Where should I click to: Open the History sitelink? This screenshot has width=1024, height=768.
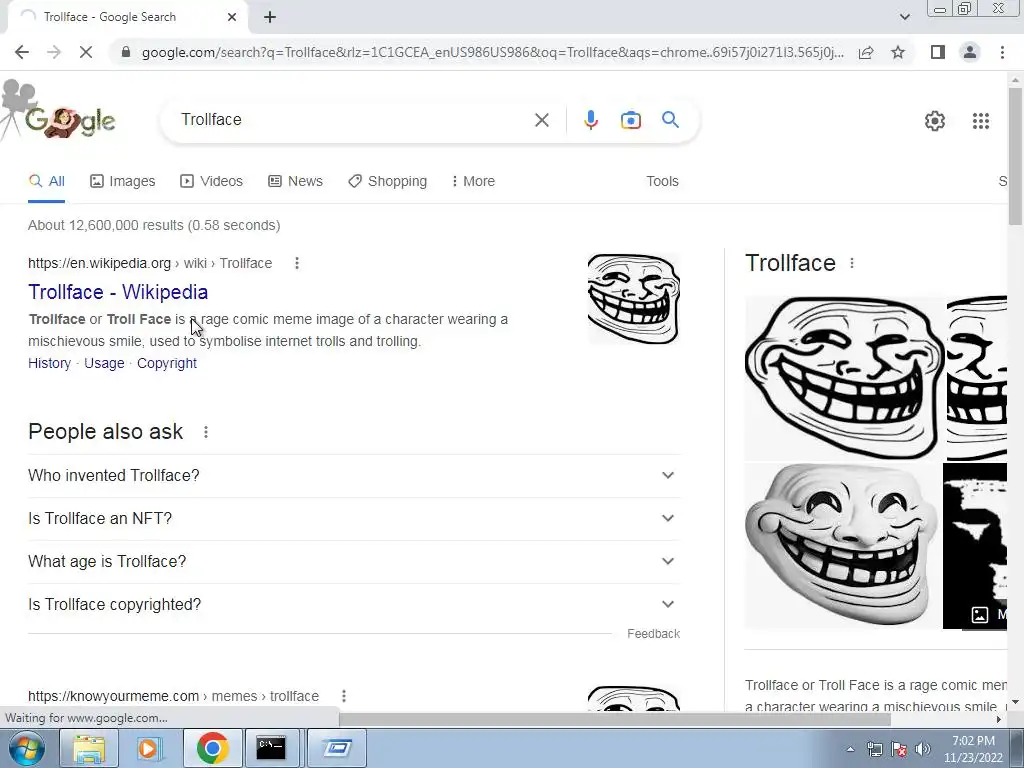pyautogui.click(x=50, y=363)
